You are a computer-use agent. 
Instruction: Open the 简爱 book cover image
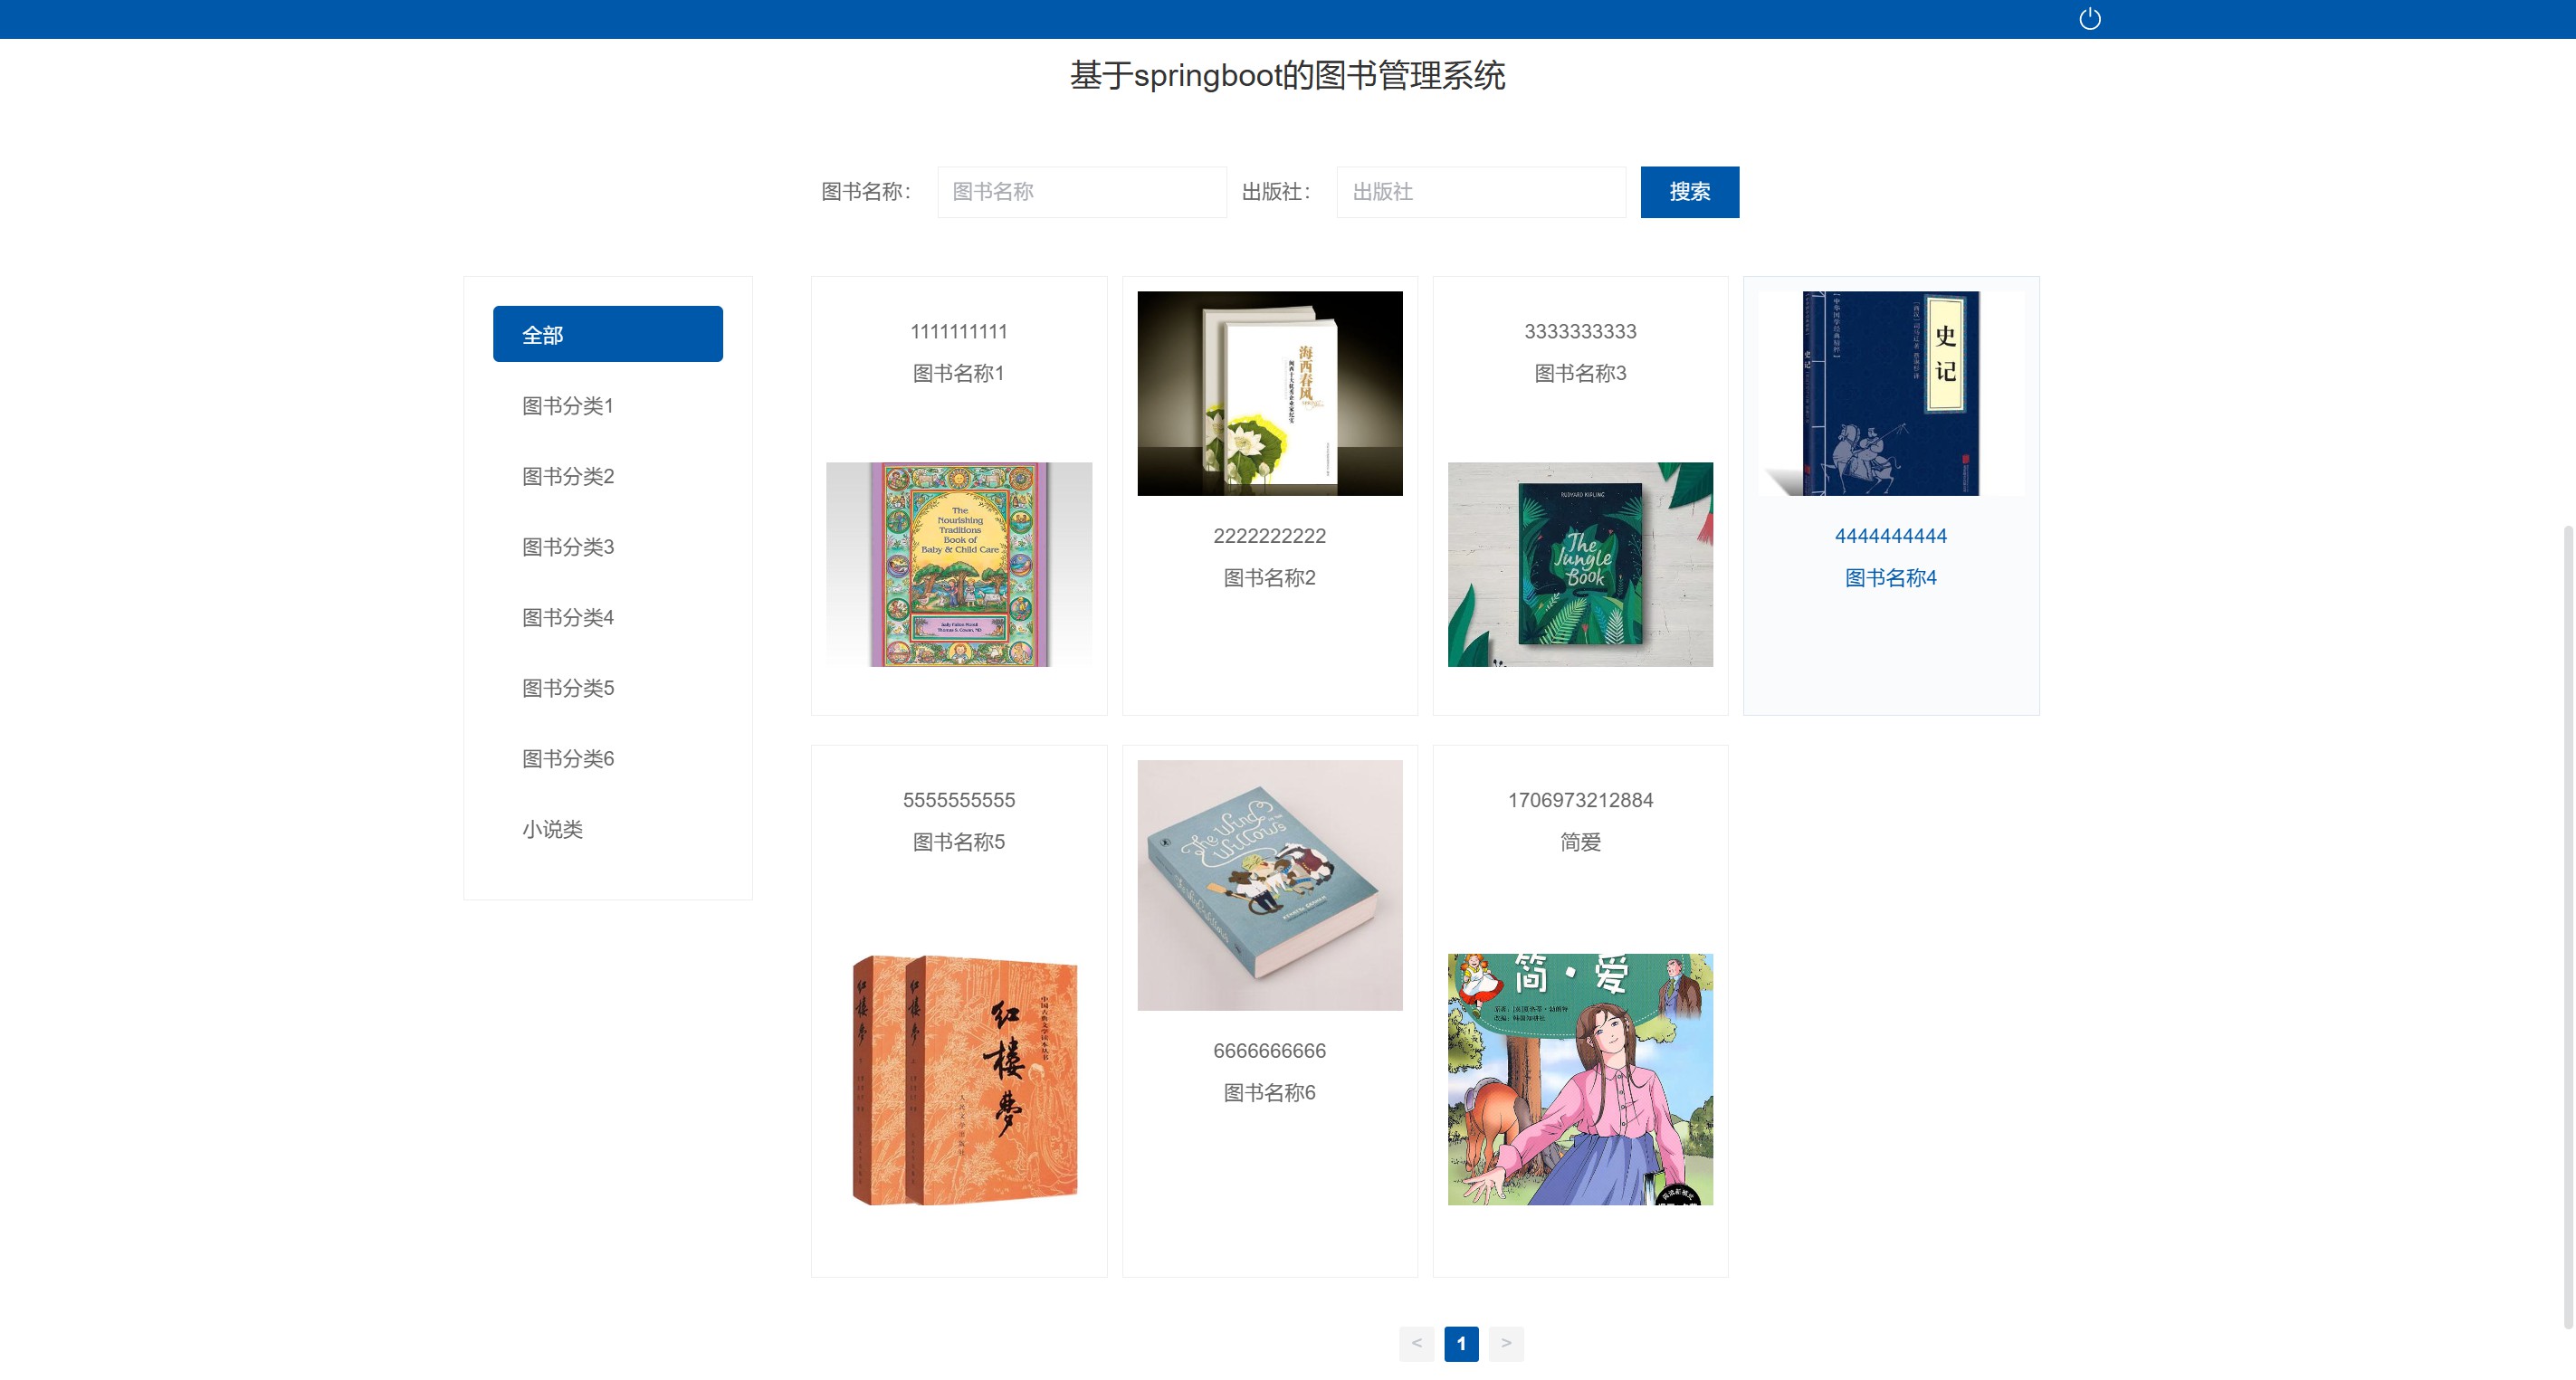point(1580,1079)
